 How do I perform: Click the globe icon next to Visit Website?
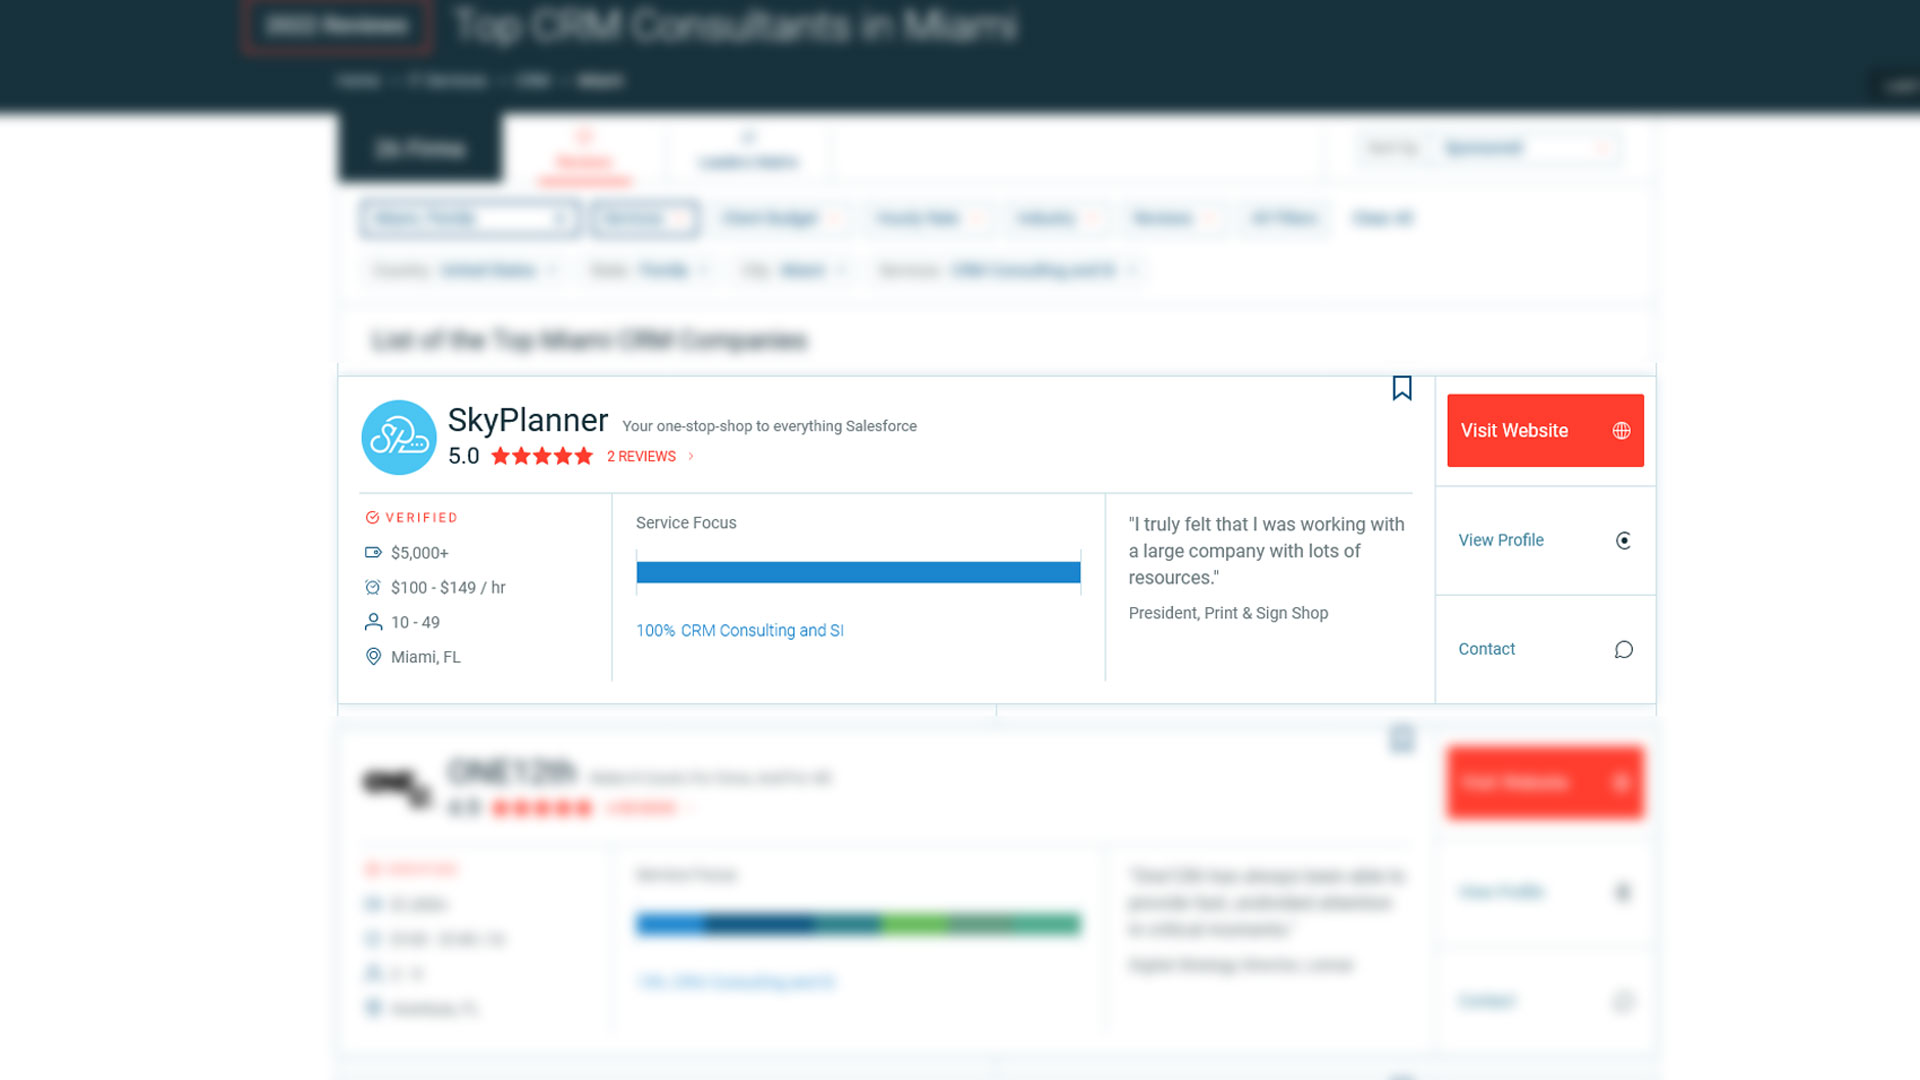[x=1621, y=430]
